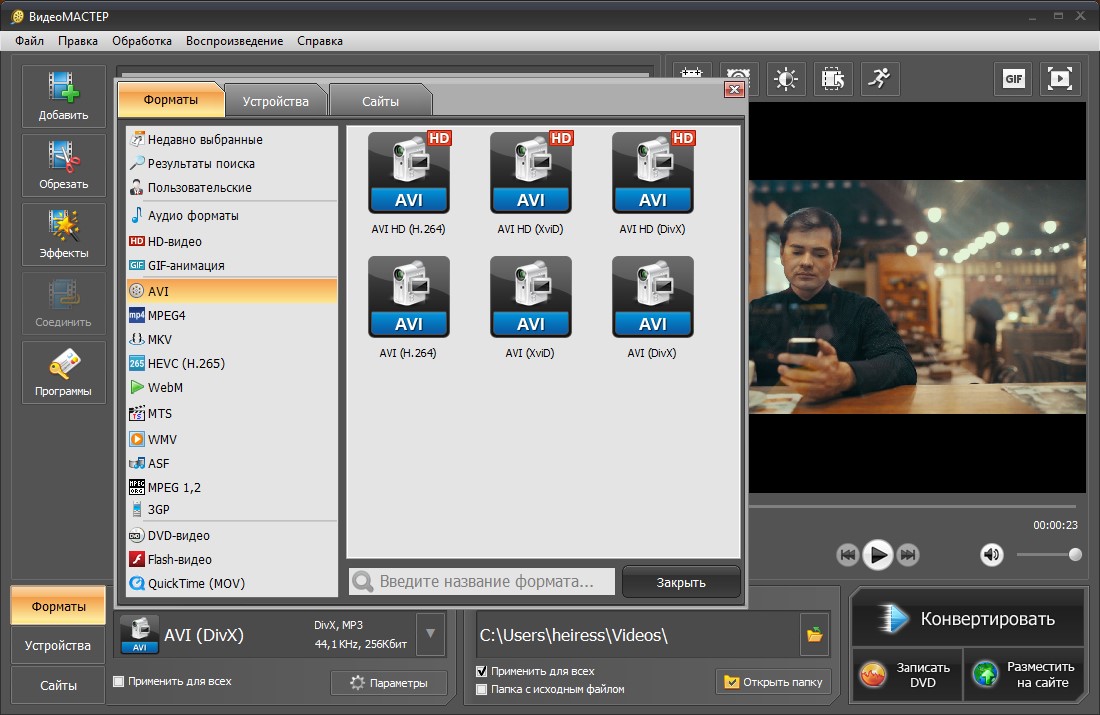Viewport: 1100px width, 715px height.
Task: Select HEVC (H.265) category
Action: pos(232,363)
